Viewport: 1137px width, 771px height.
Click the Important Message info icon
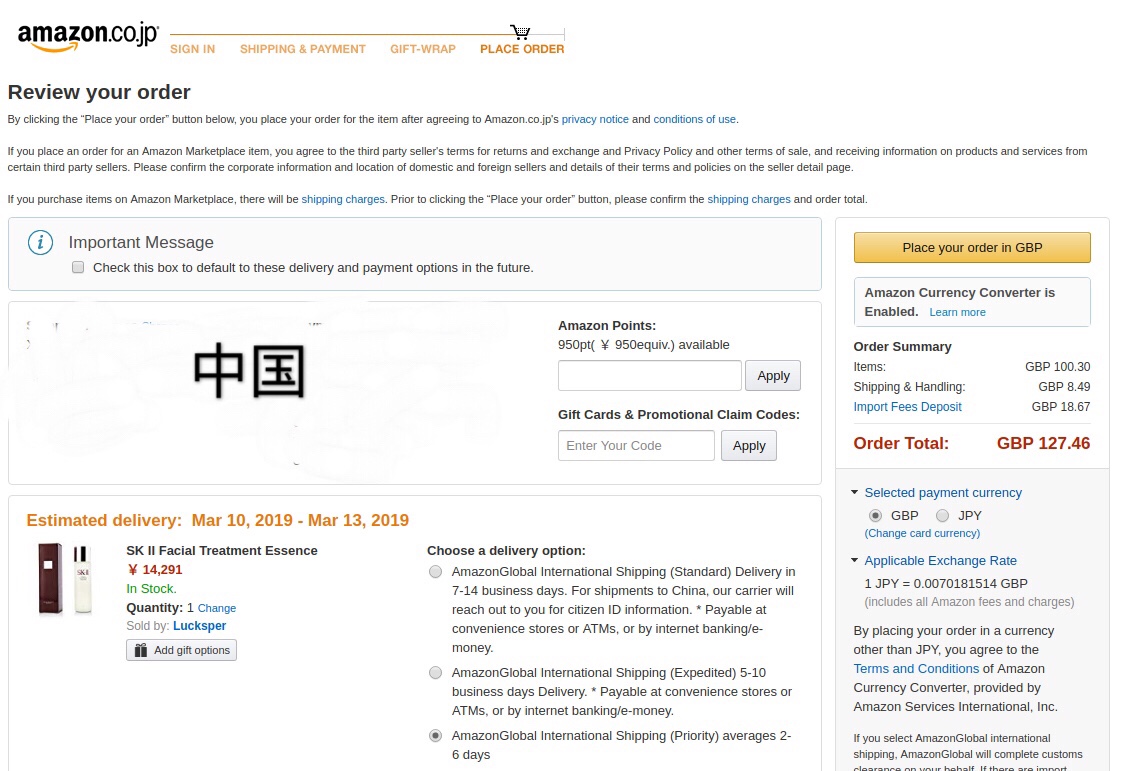point(40,243)
